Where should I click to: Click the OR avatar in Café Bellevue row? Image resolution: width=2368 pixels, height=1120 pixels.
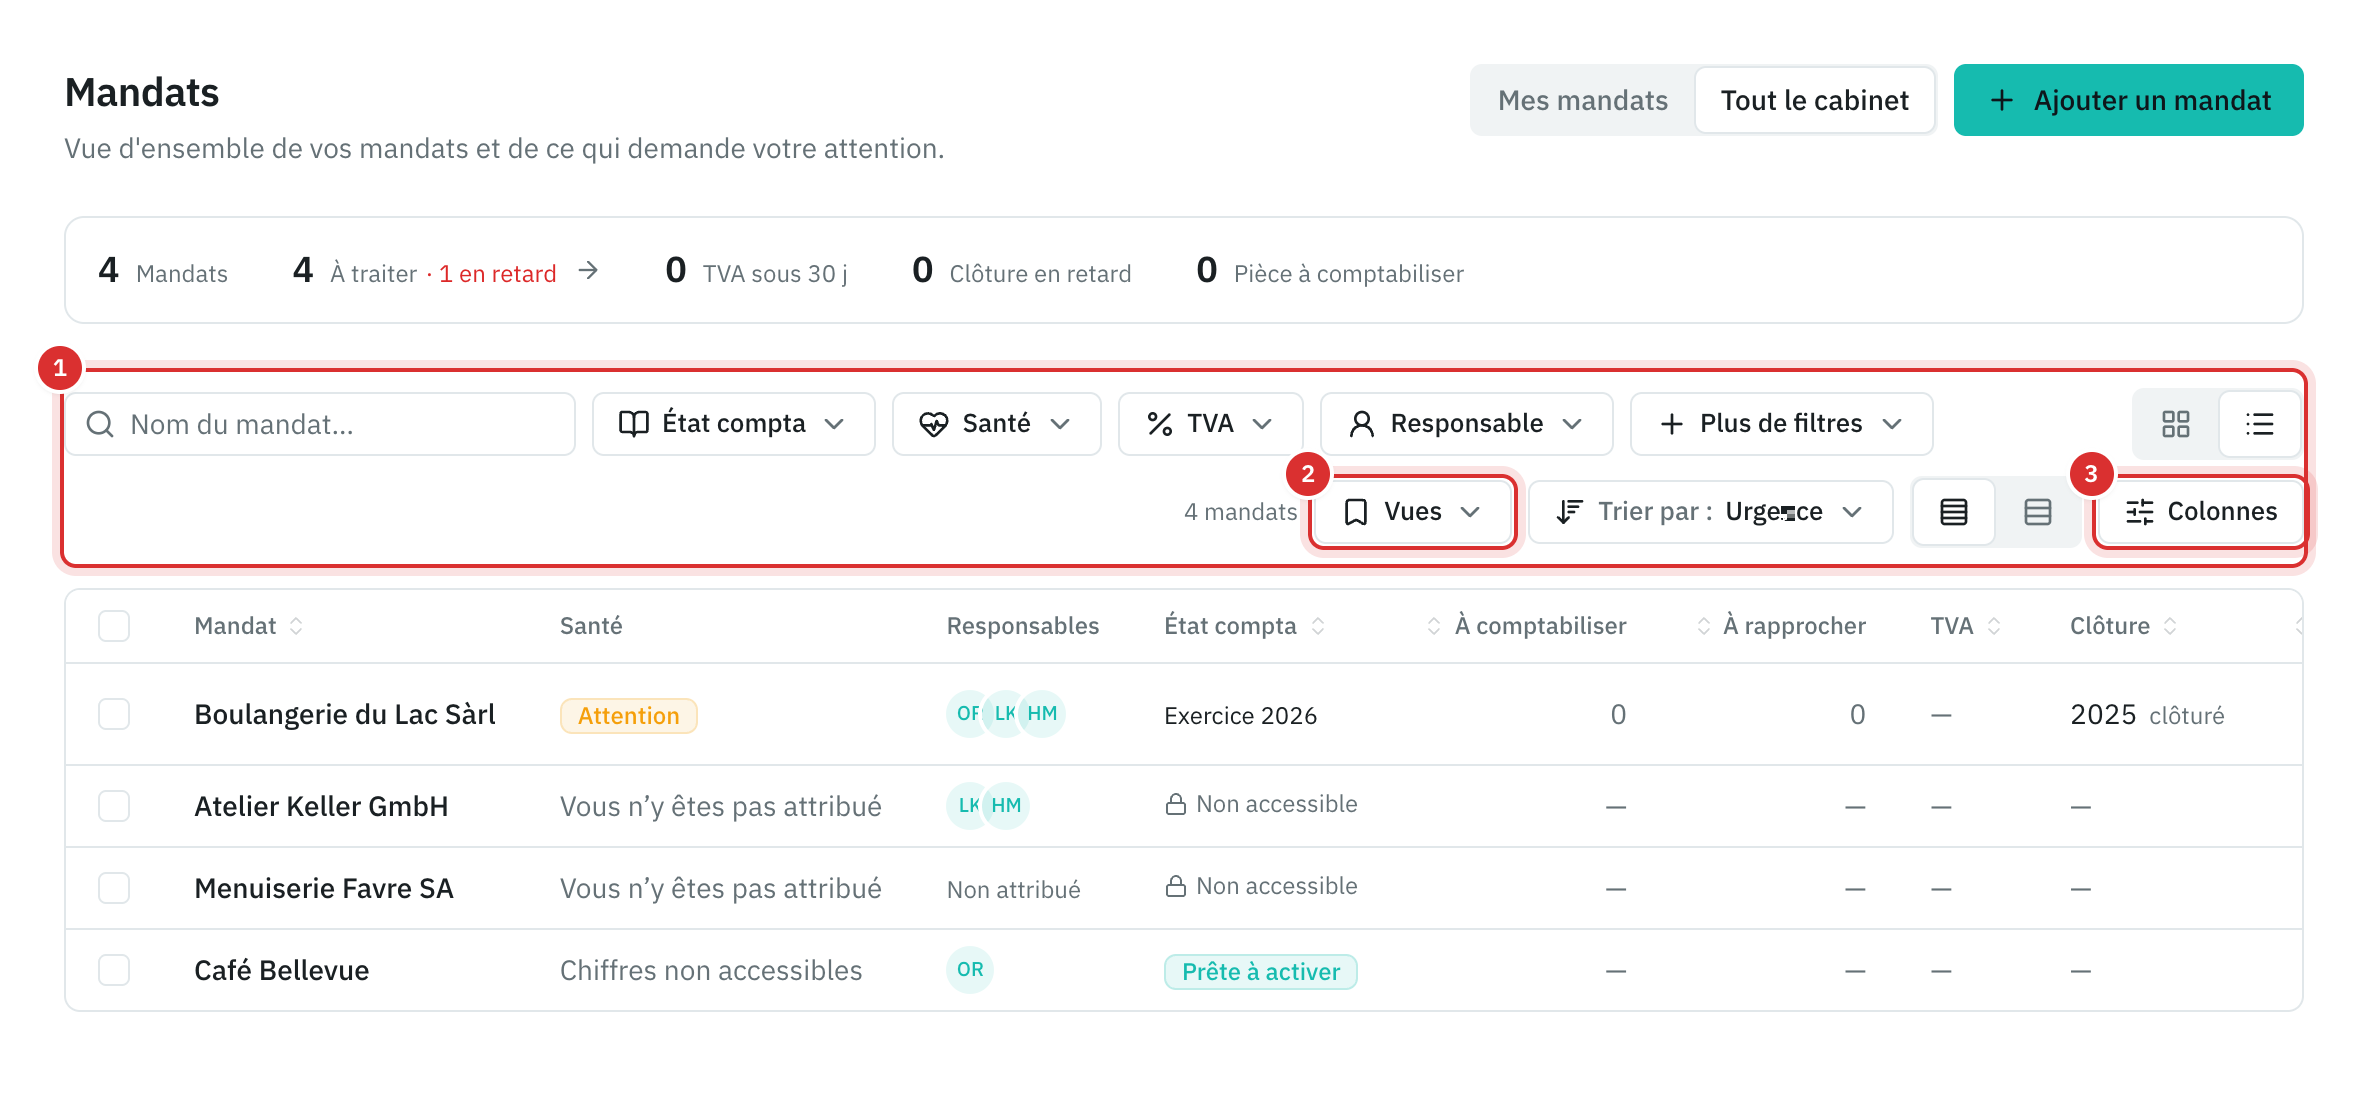coord(970,970)
